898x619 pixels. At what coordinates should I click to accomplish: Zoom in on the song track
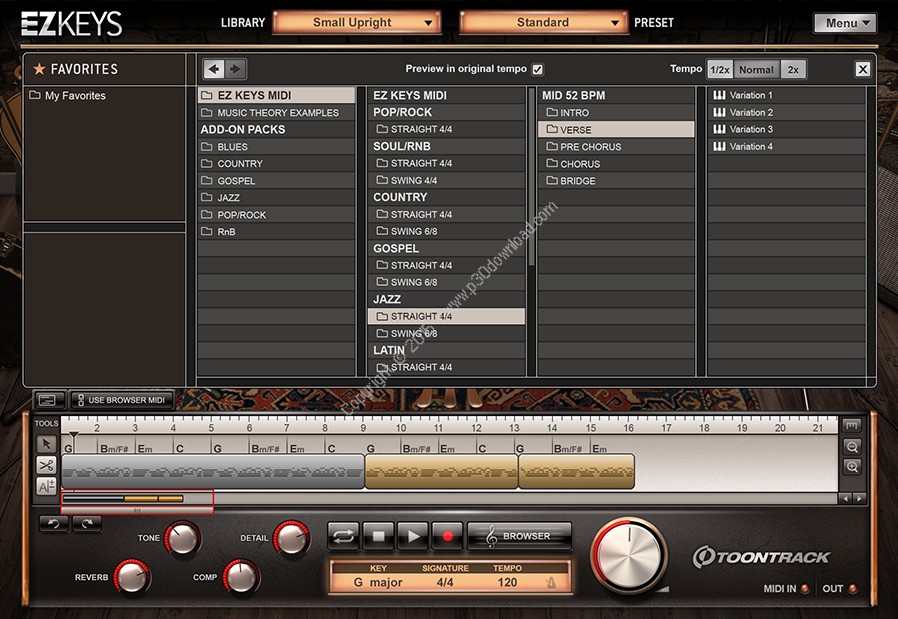852,467
